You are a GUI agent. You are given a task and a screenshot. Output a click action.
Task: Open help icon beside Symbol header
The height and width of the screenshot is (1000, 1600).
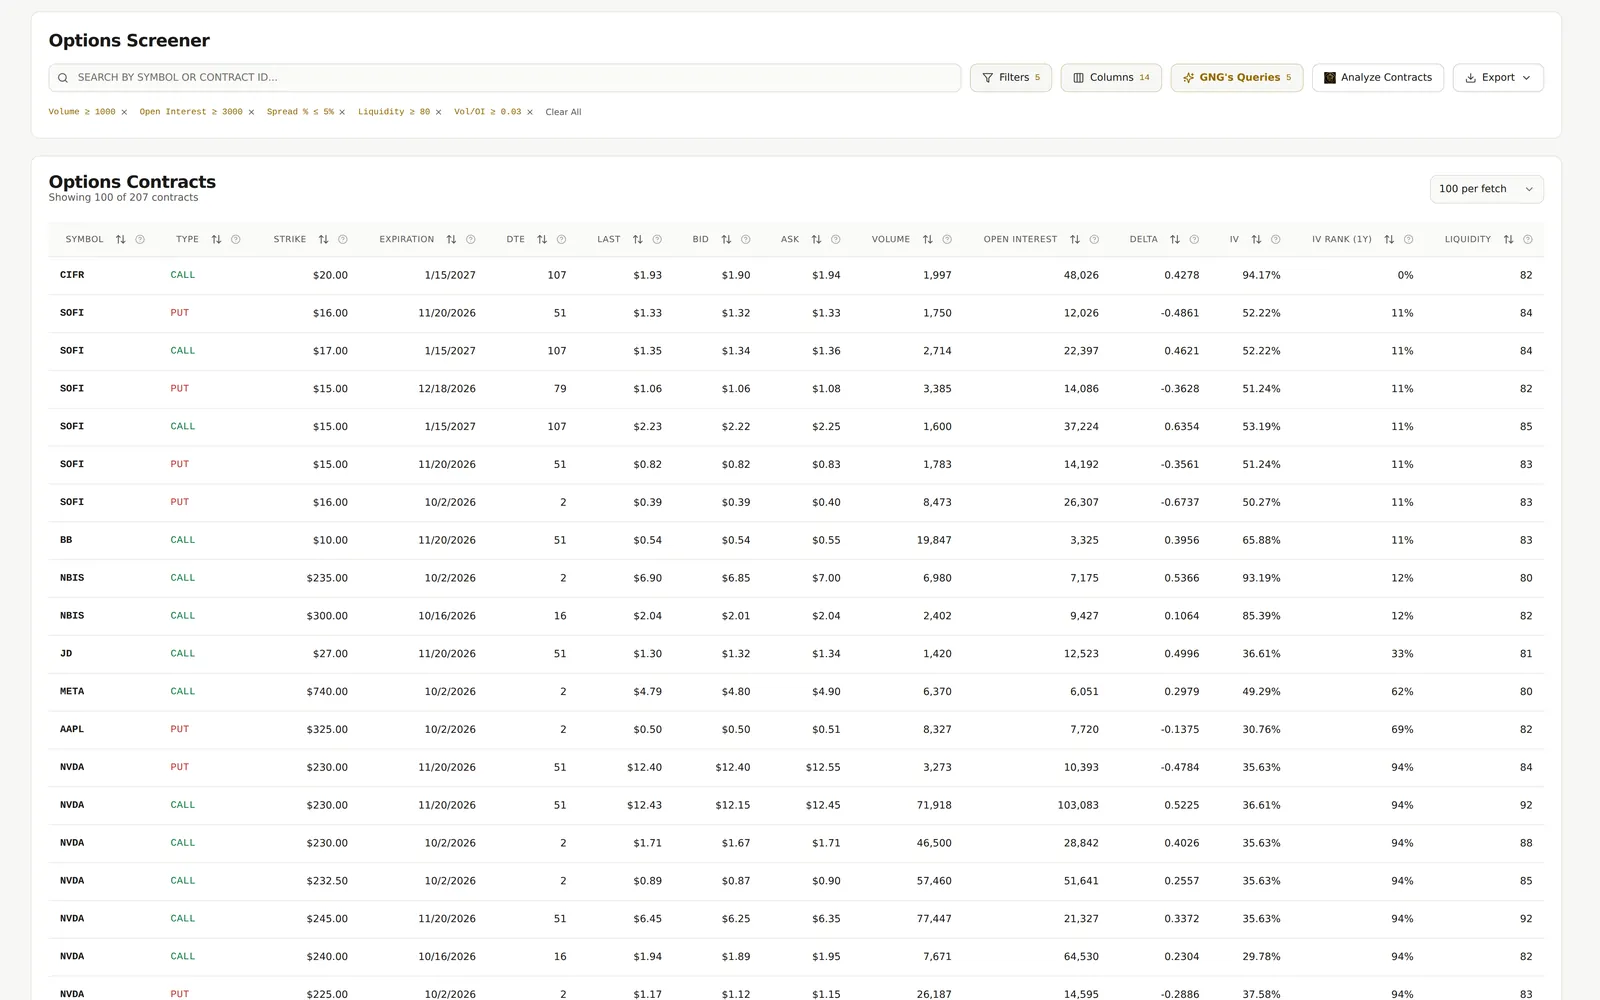(x=140, y=240)
